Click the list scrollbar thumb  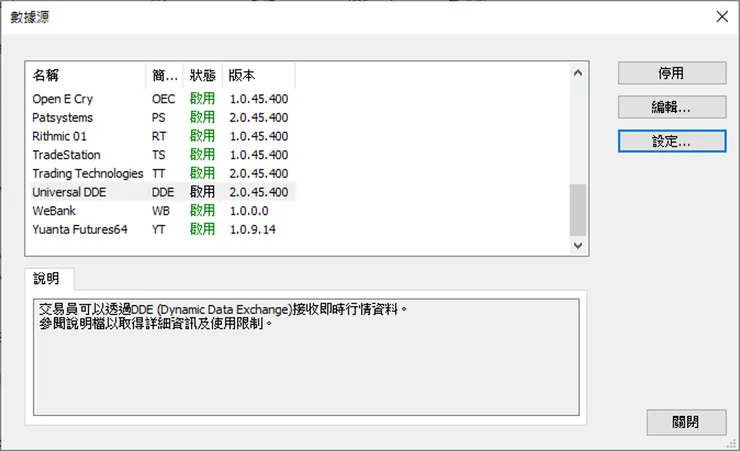pyautogui.click(x=578, y=209)
